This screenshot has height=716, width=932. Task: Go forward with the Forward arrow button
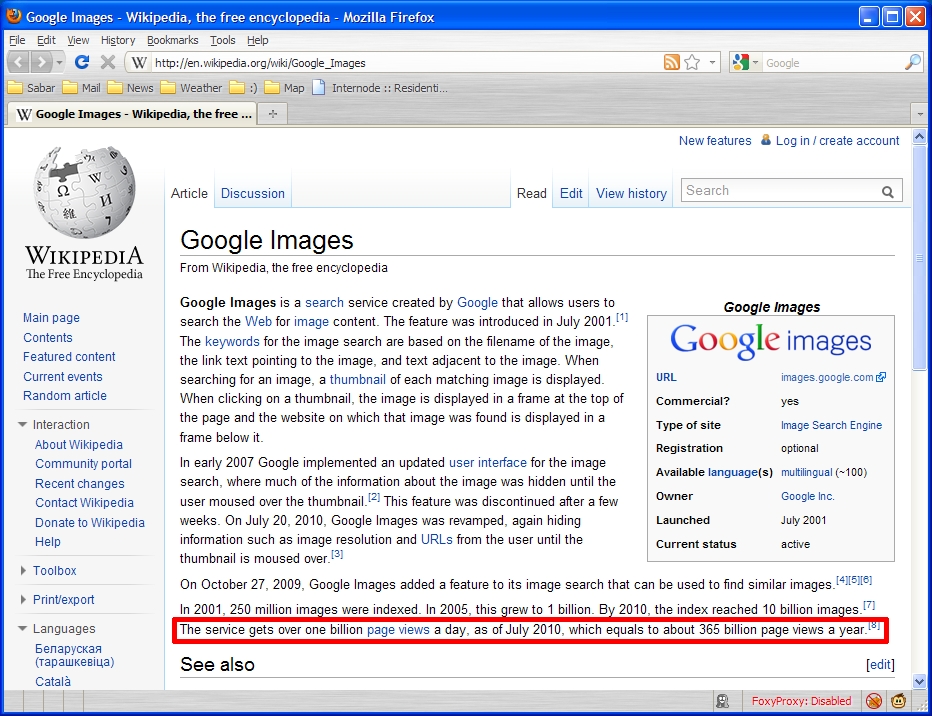(40, 62)
